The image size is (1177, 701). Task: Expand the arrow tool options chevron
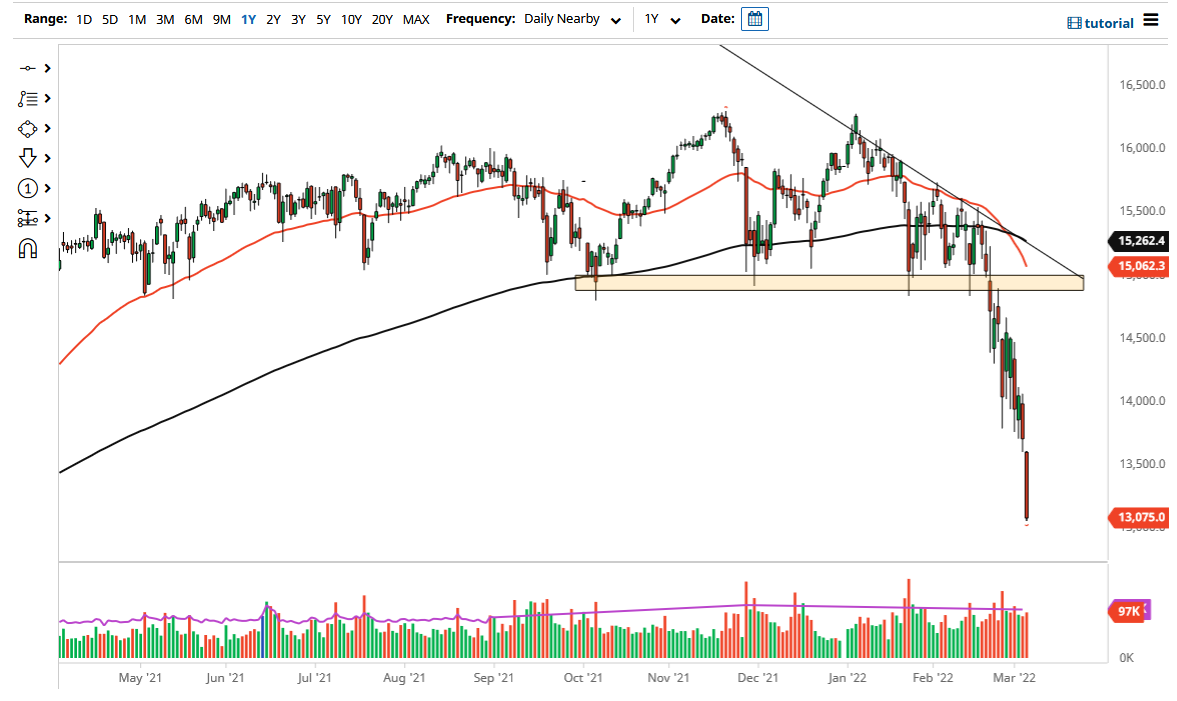(45, 158)
